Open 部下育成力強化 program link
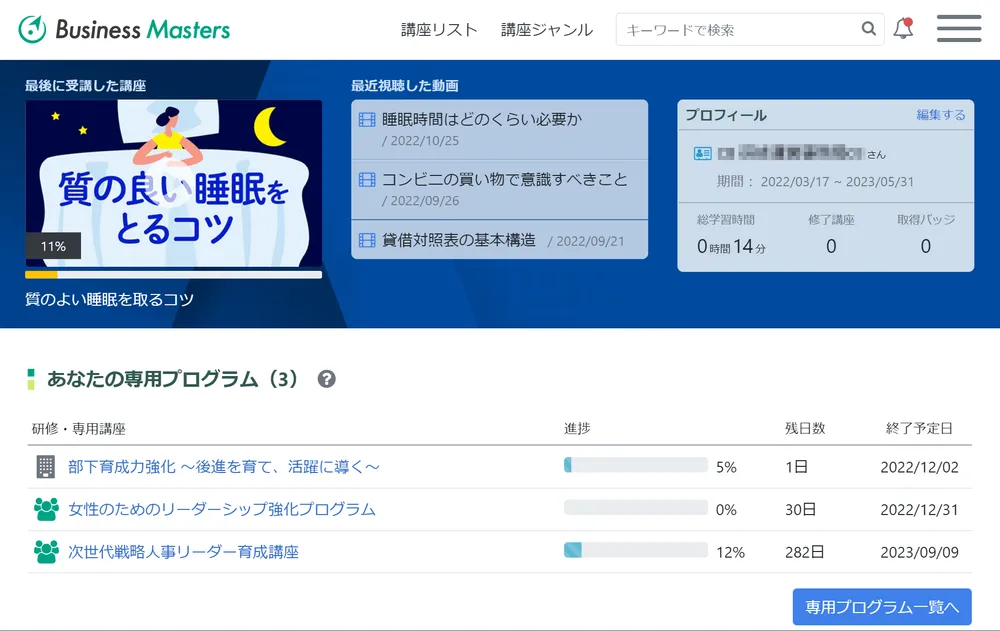This screenshot has height=631, width=1000. click(224, 467)
